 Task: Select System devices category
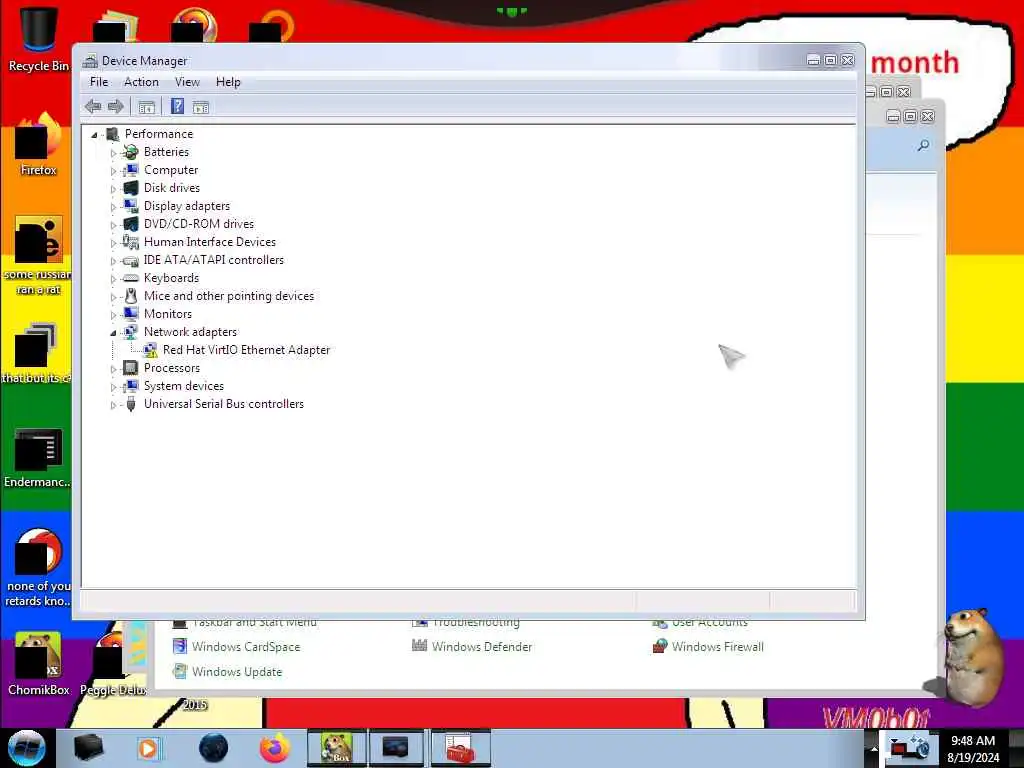[x=184, y=386]
